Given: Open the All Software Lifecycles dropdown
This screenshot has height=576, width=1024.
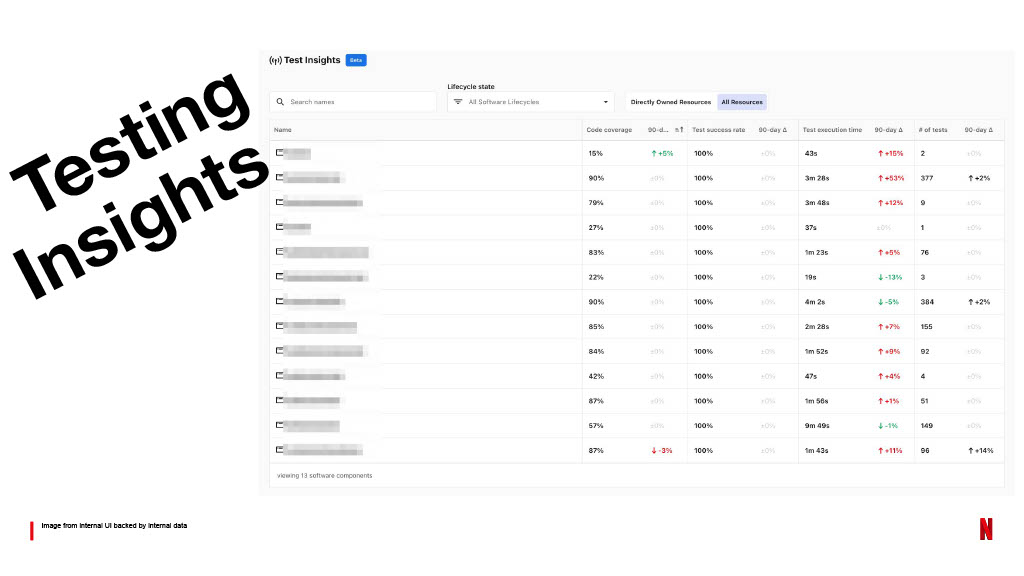Looking at the screenshot, I should click(530, 102).
